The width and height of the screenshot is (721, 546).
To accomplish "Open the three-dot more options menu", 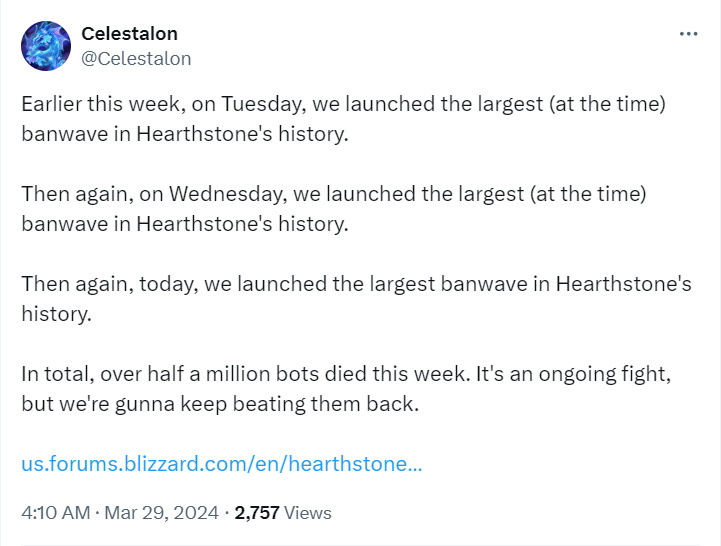I will [x=688, y=34].
